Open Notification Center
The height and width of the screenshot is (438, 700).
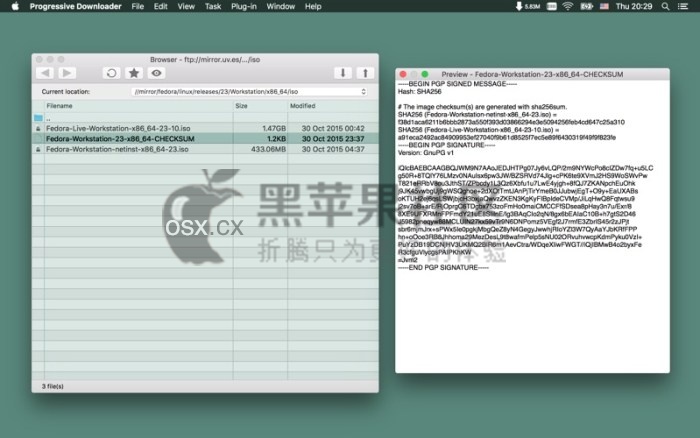pyautogui.click(x=683, y=6)
